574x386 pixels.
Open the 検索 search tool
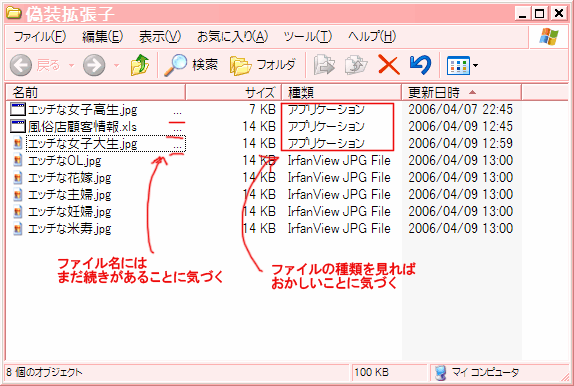[x=191, y=65]
